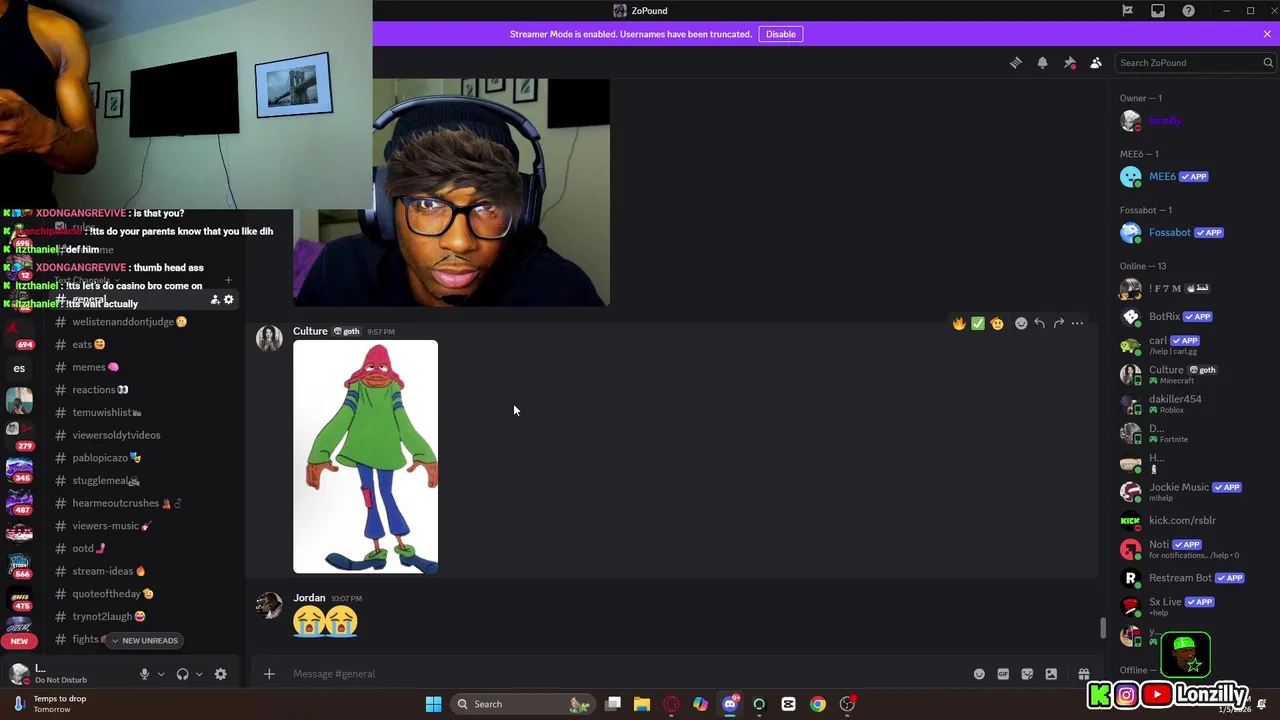
Task: Open sticker picker in message bar
Action: [1027, 674]
